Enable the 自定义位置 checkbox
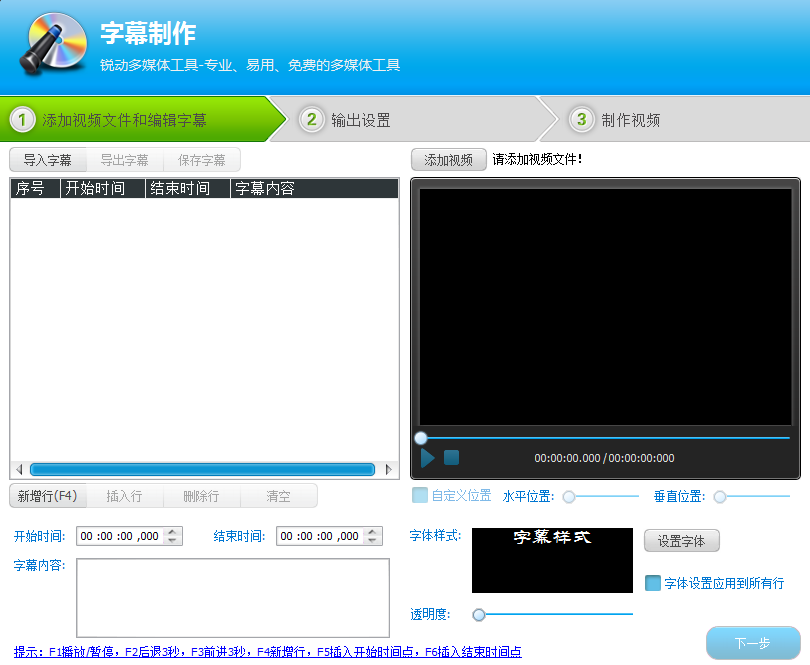 (x=420, y=496)
